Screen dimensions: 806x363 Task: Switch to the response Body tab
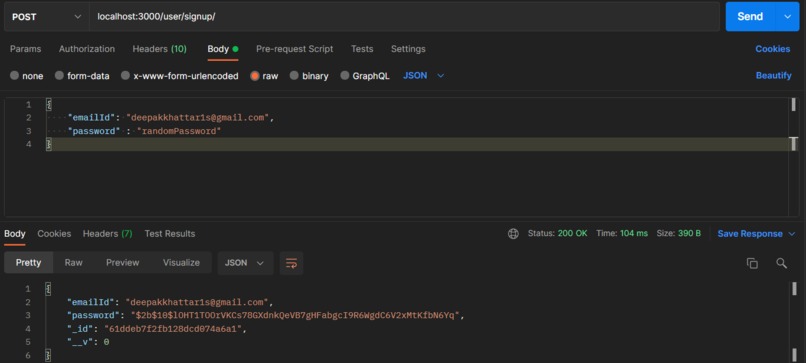(14, 233)
